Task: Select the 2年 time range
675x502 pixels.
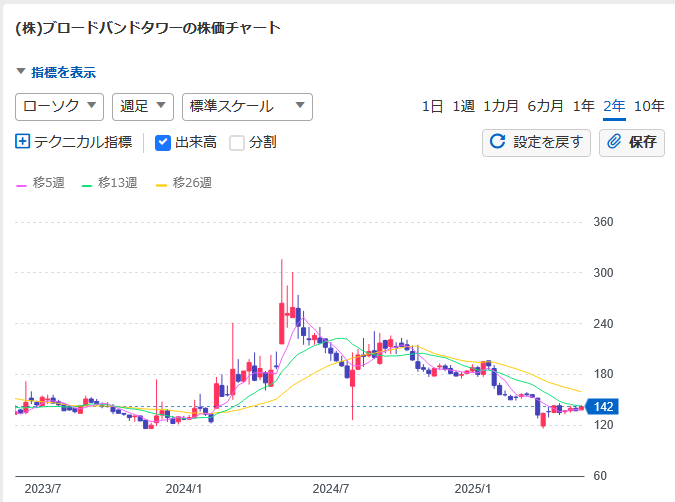Action: pyautogui.click(x=614, y=106)
